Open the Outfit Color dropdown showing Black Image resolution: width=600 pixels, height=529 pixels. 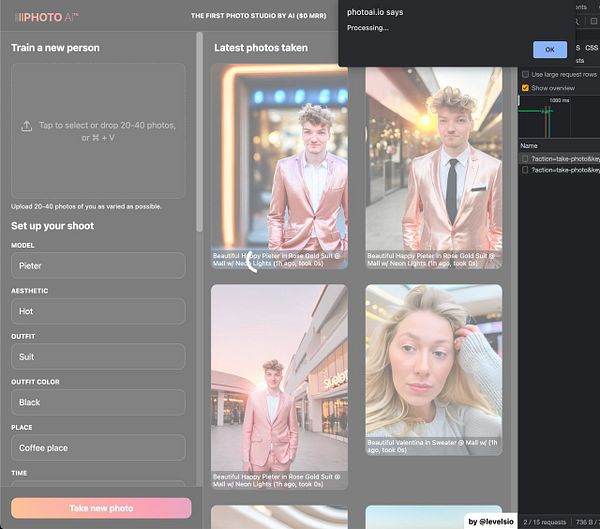pyautogui.click(x=98, y=402)
